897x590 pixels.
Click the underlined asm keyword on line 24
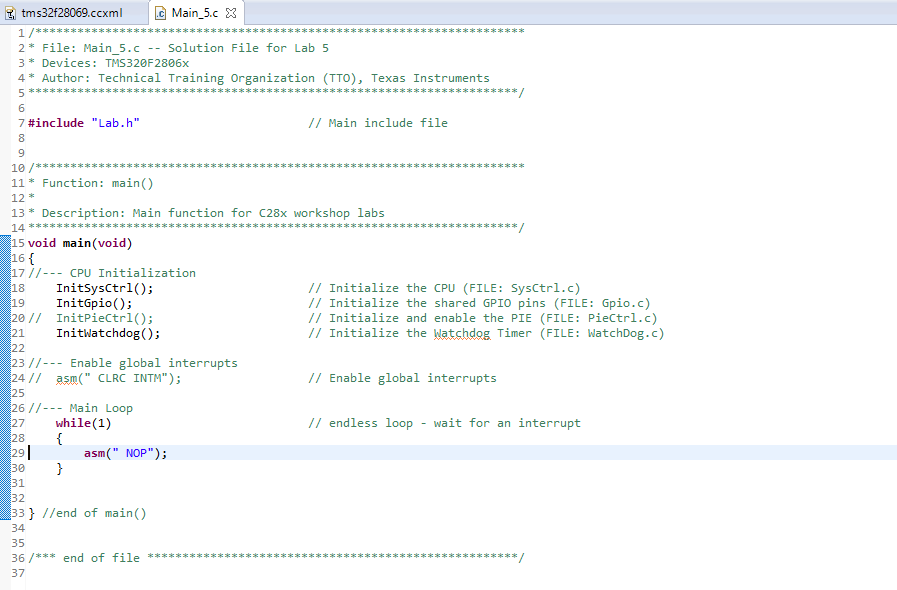click(x=66, y=378)
